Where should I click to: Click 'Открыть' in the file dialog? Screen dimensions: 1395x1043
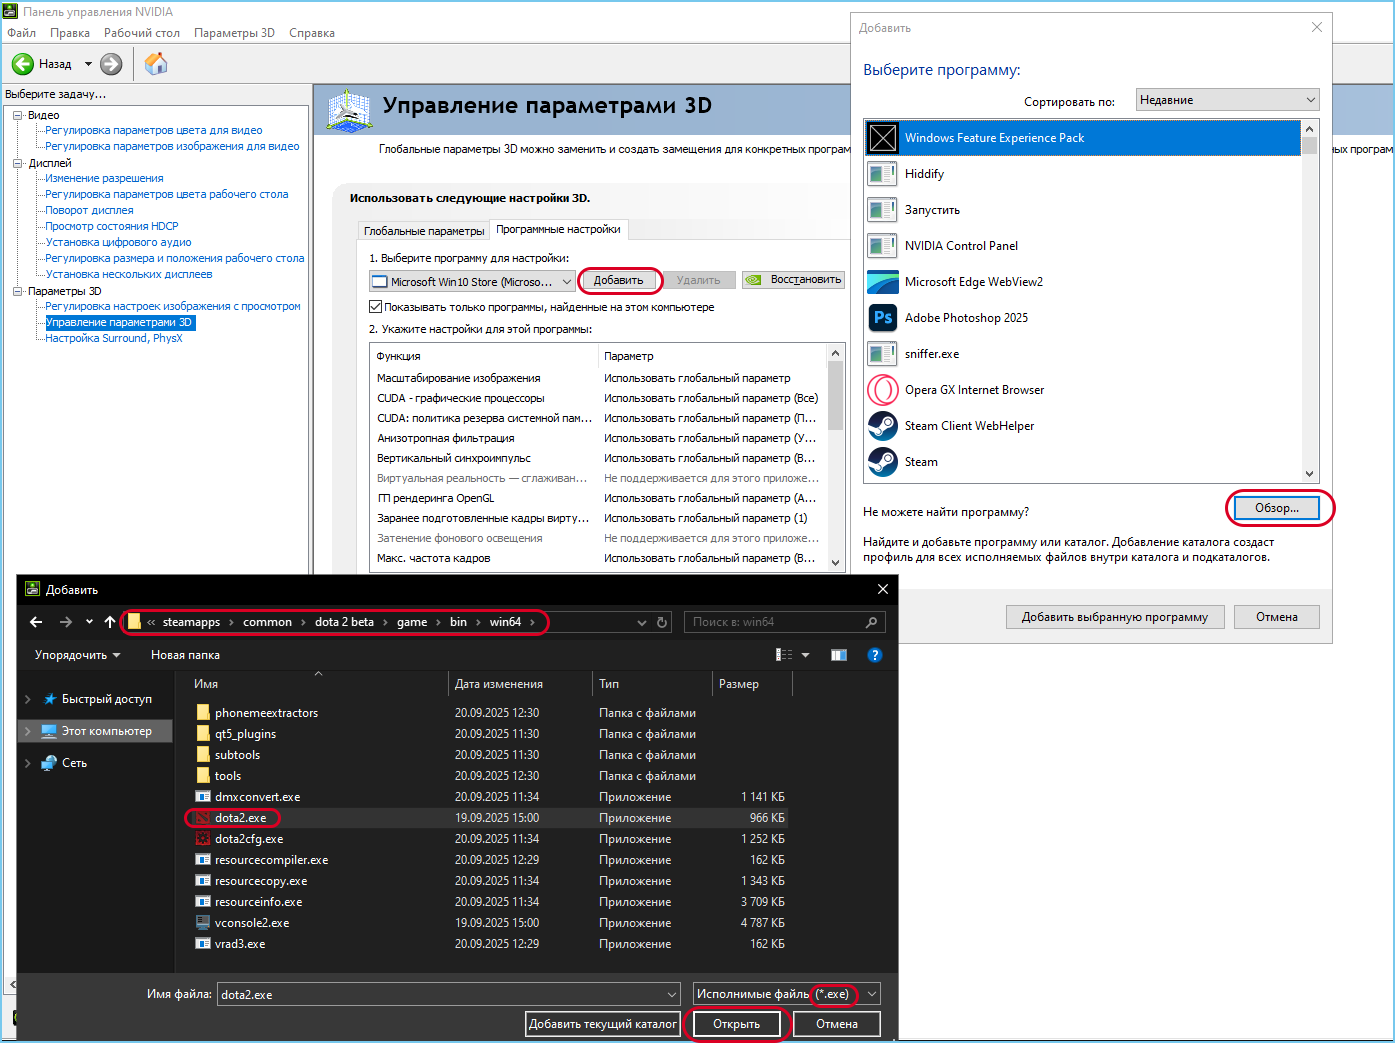(737, 1024)
